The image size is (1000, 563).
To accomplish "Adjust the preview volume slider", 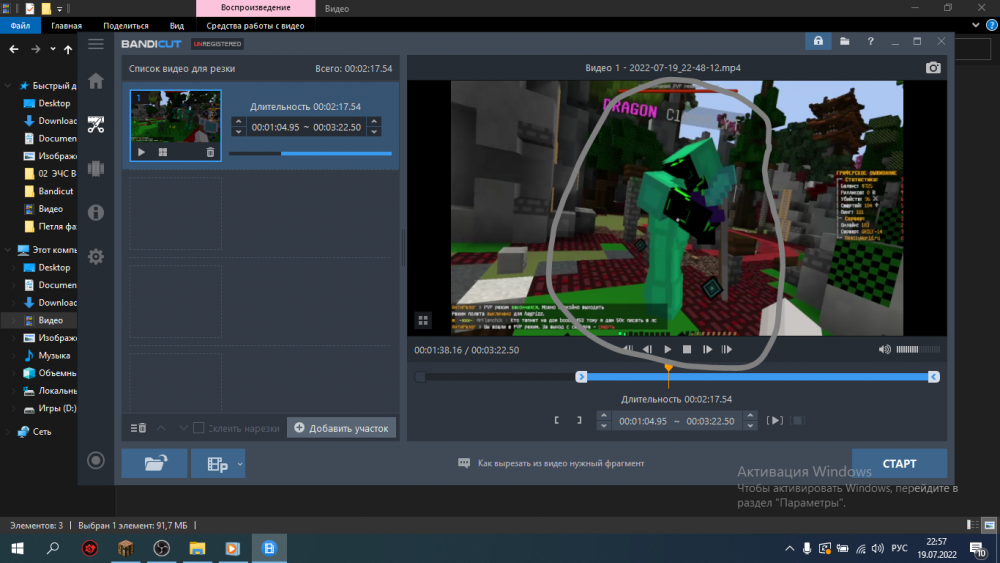I will tap(918, 349).
